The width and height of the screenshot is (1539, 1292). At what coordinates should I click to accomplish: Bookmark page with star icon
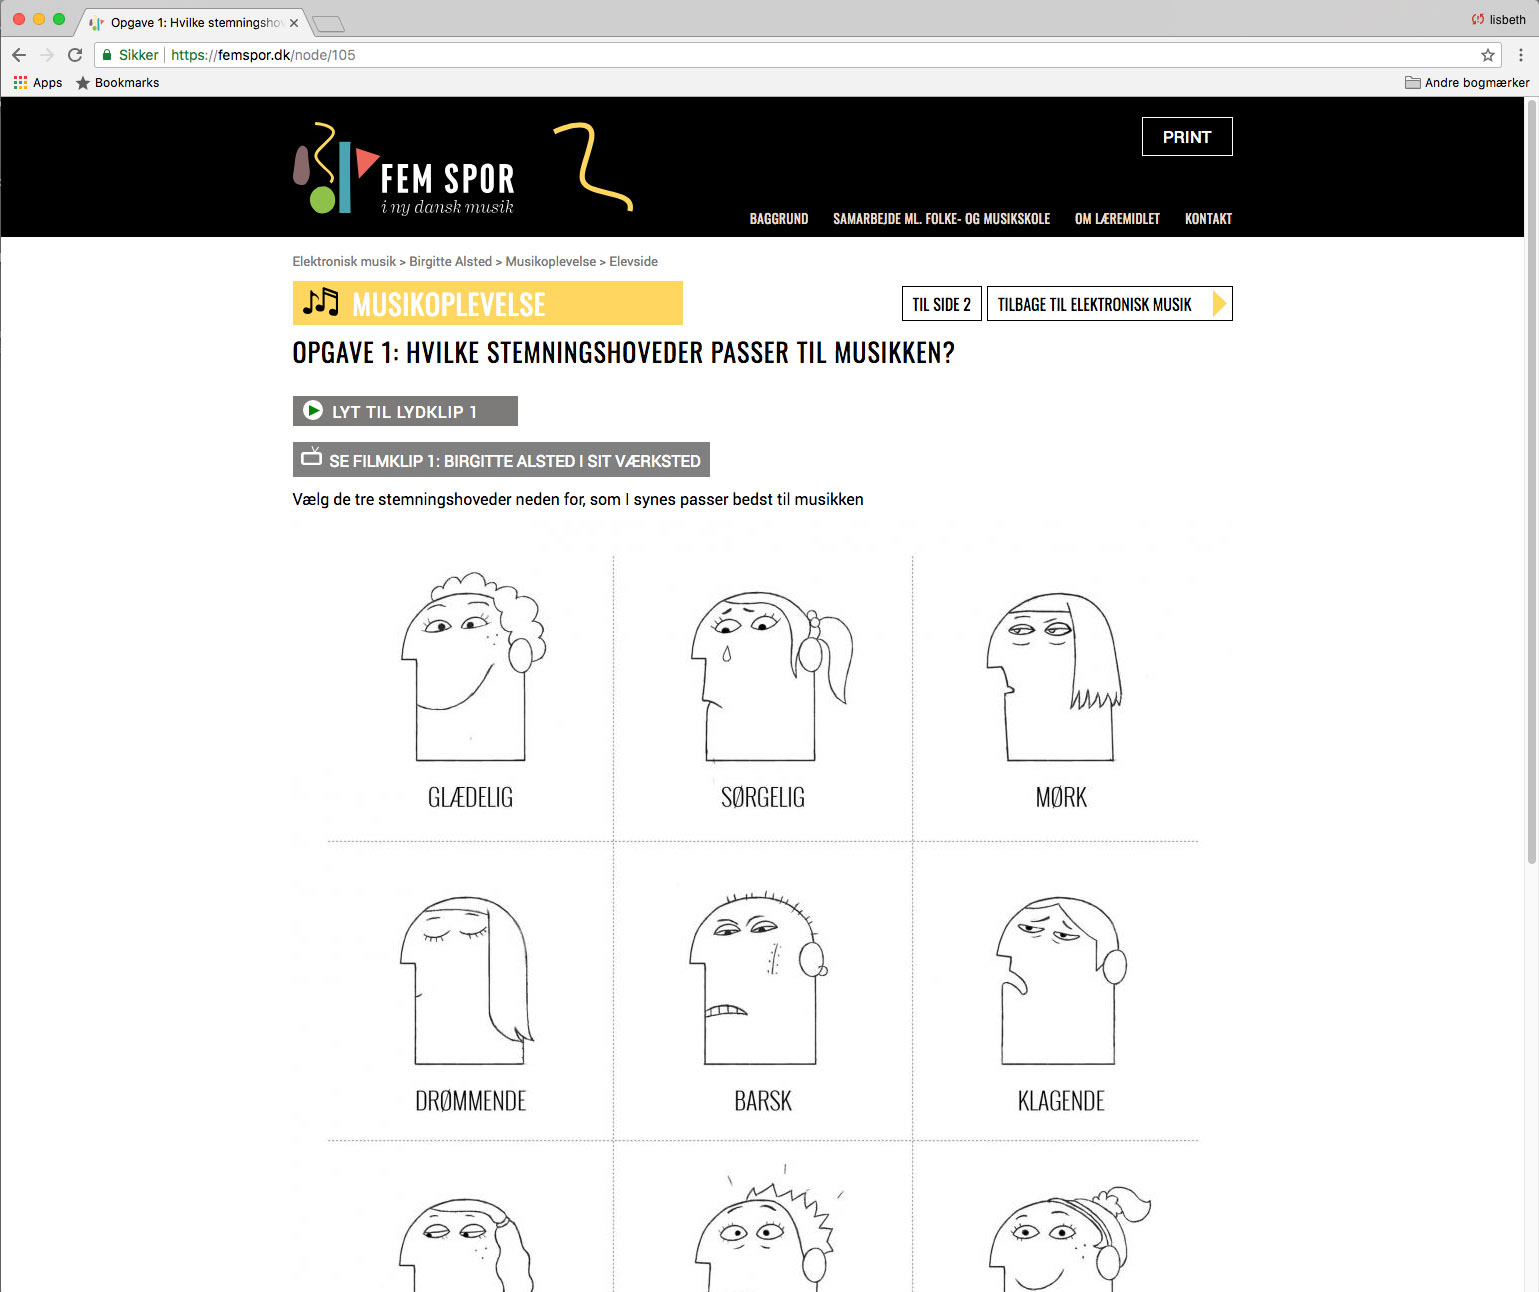(x=1488, y=55)
